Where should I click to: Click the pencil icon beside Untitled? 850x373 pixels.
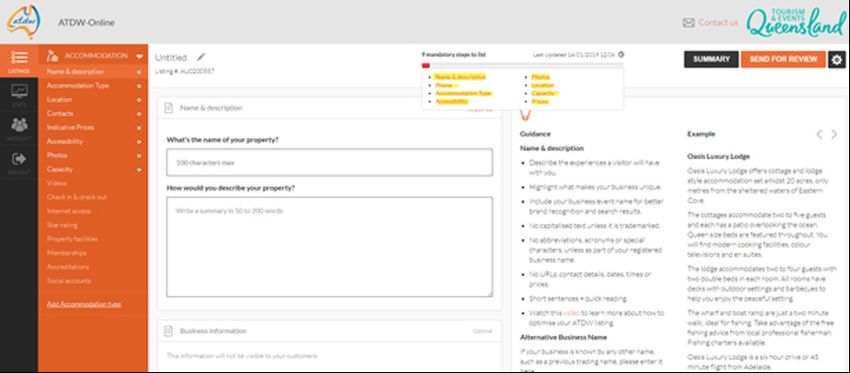click(201, 57)
